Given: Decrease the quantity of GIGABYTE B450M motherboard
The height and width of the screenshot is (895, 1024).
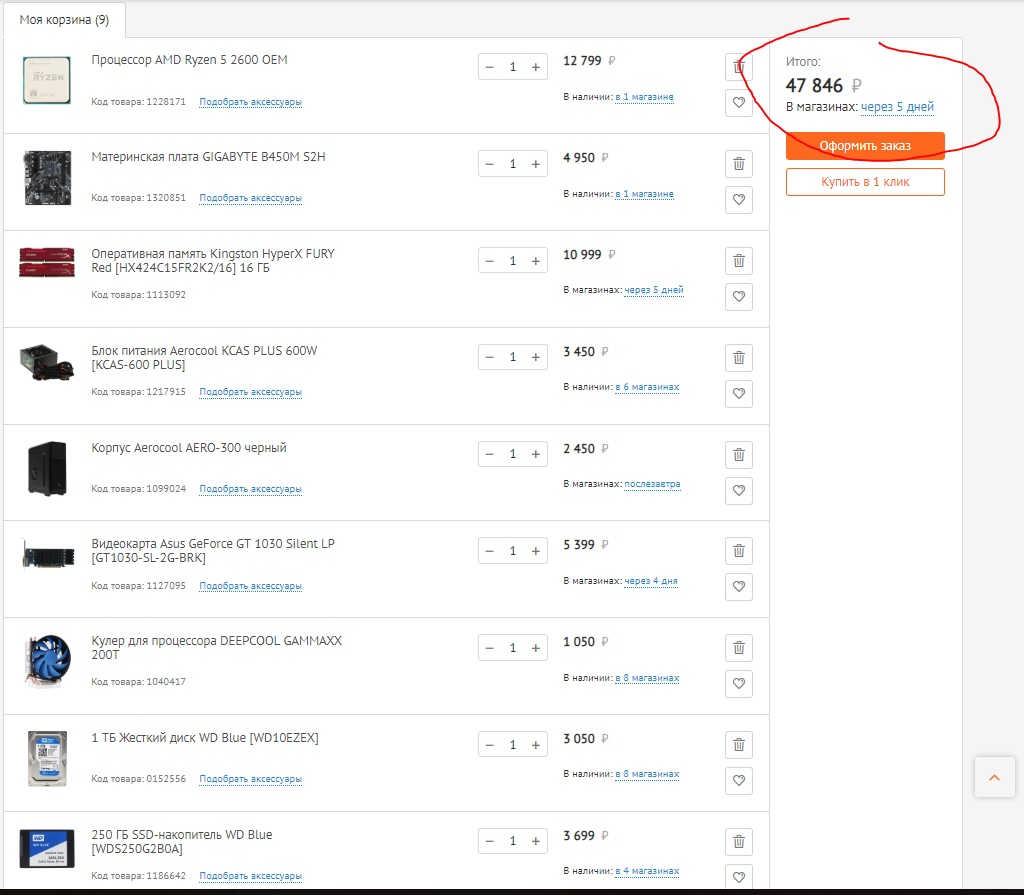Looking at the screenshot, I should pos(490,164).
